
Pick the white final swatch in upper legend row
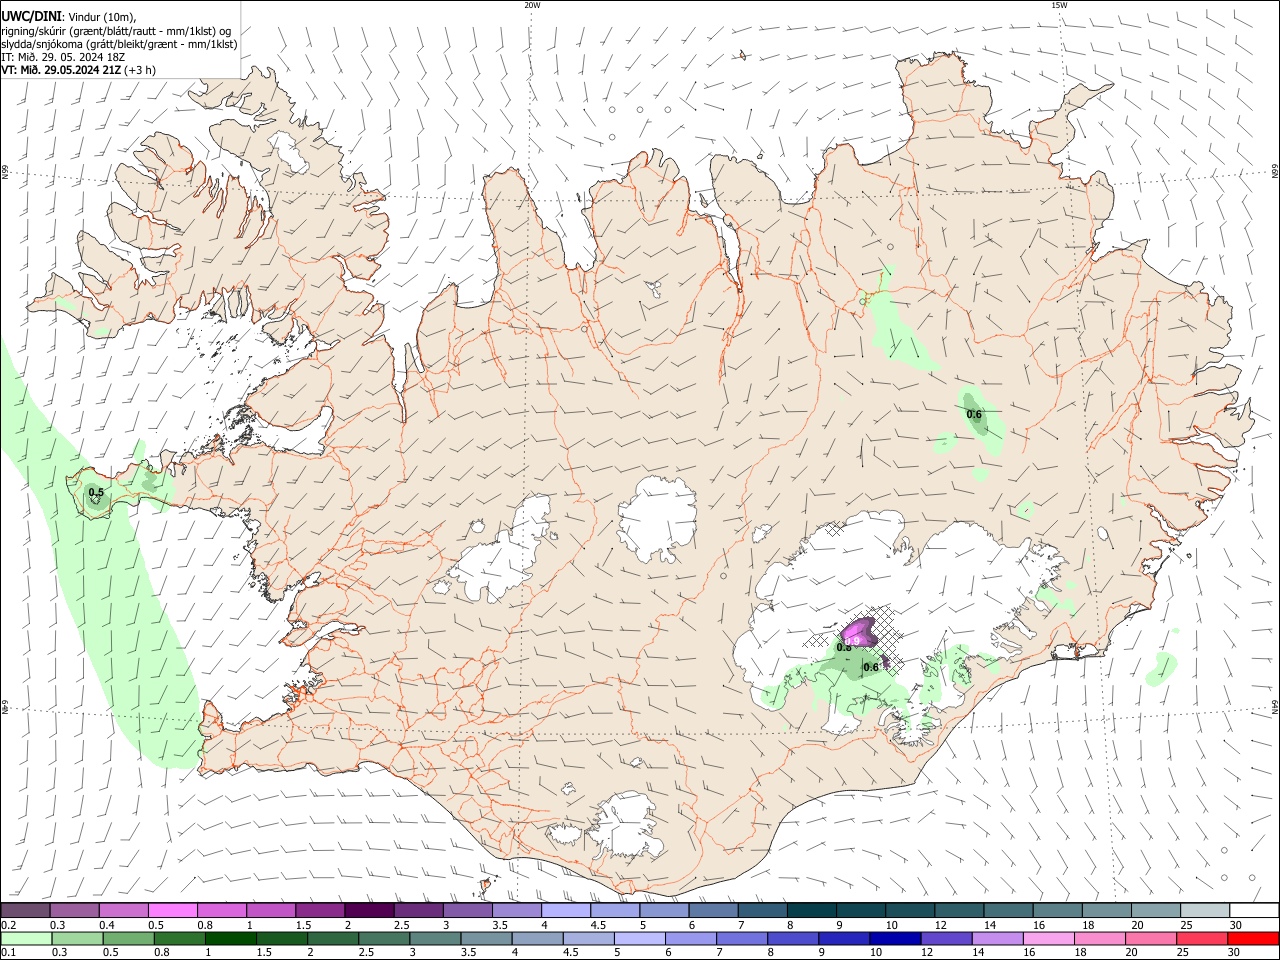[x=1254, y=911]
